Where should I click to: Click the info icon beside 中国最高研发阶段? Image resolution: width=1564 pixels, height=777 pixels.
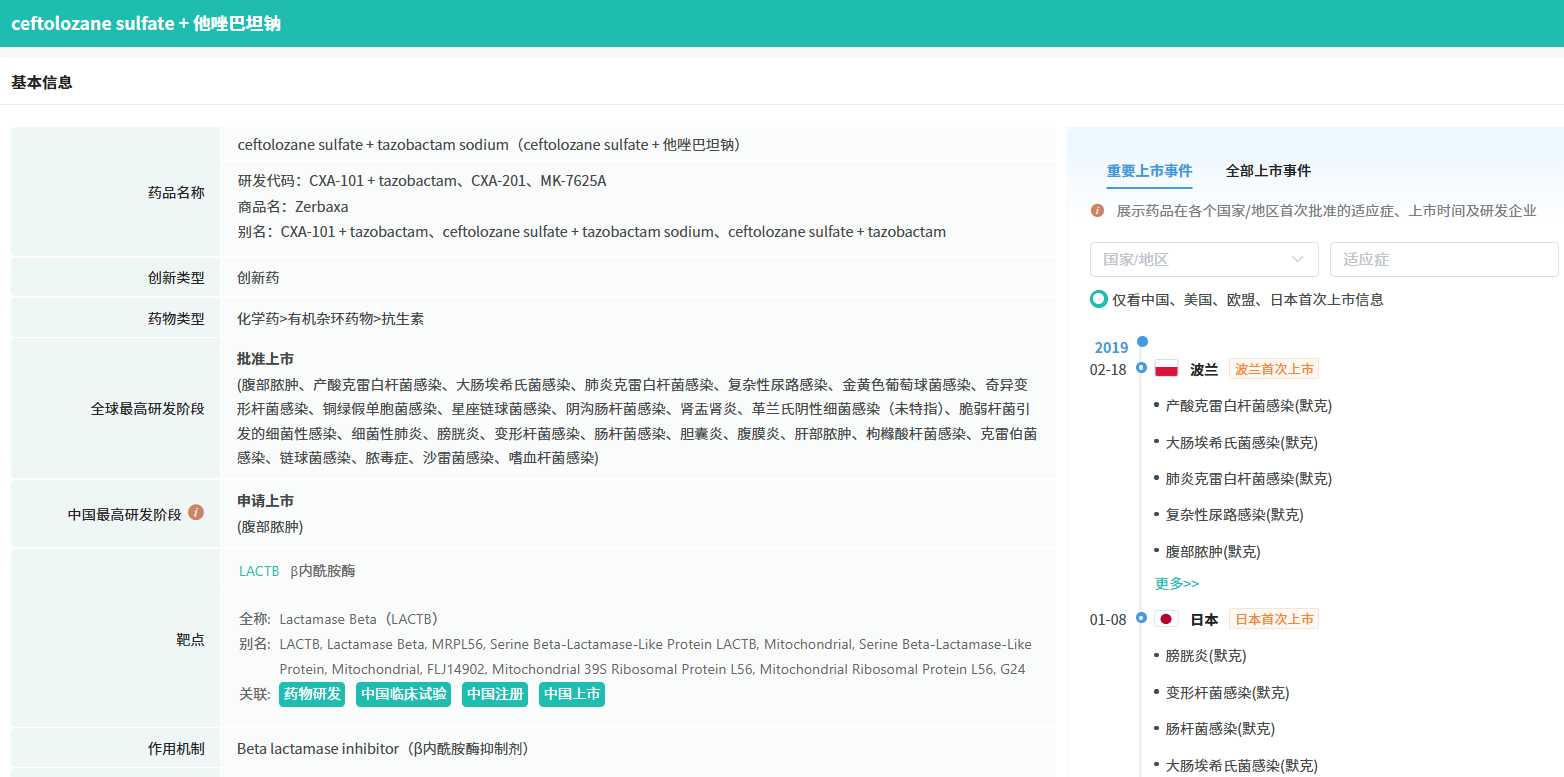coord(196,513)
